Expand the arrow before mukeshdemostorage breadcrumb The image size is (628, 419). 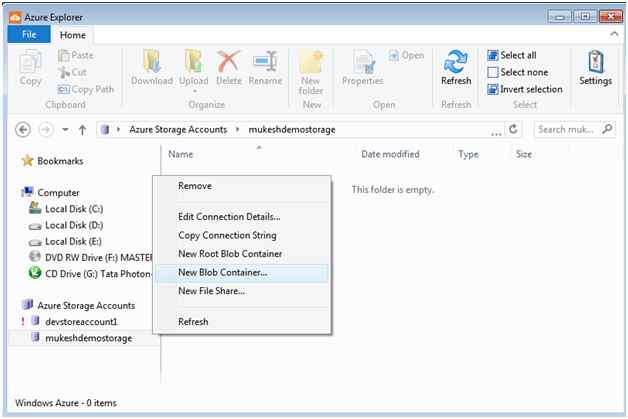click(238, 129)
